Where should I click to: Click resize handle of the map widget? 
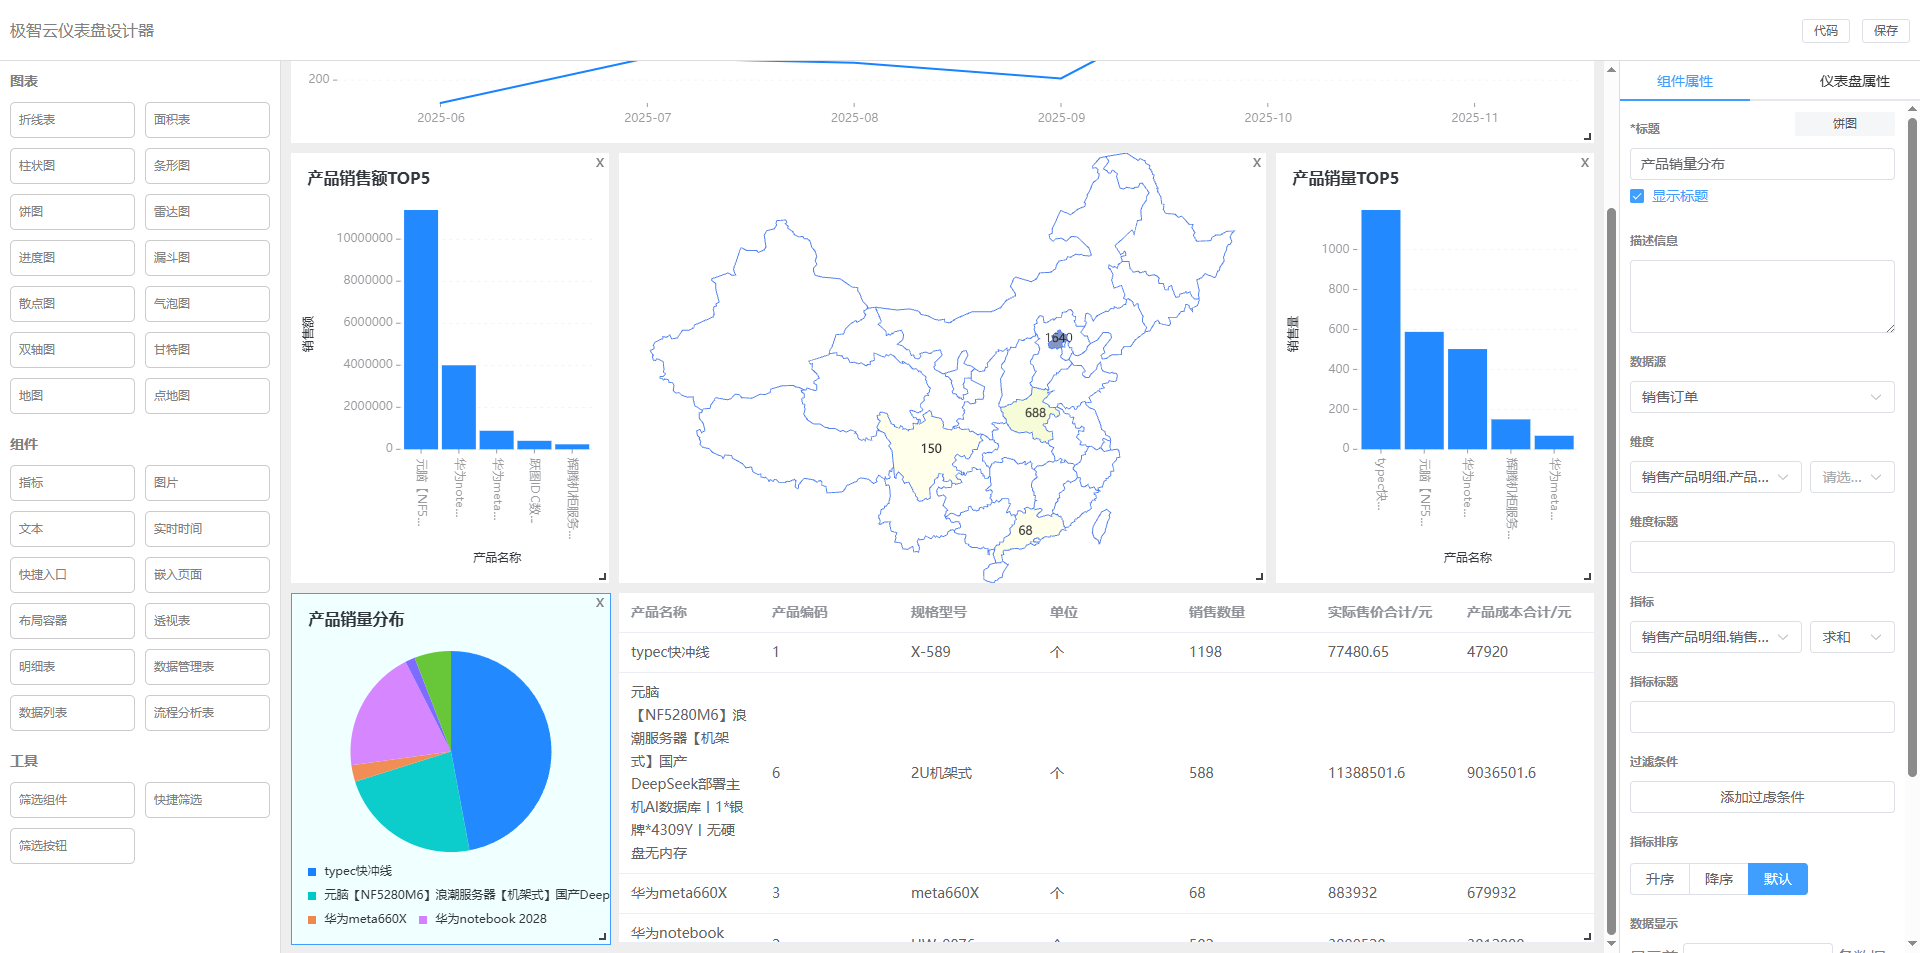coord(1259,576)
